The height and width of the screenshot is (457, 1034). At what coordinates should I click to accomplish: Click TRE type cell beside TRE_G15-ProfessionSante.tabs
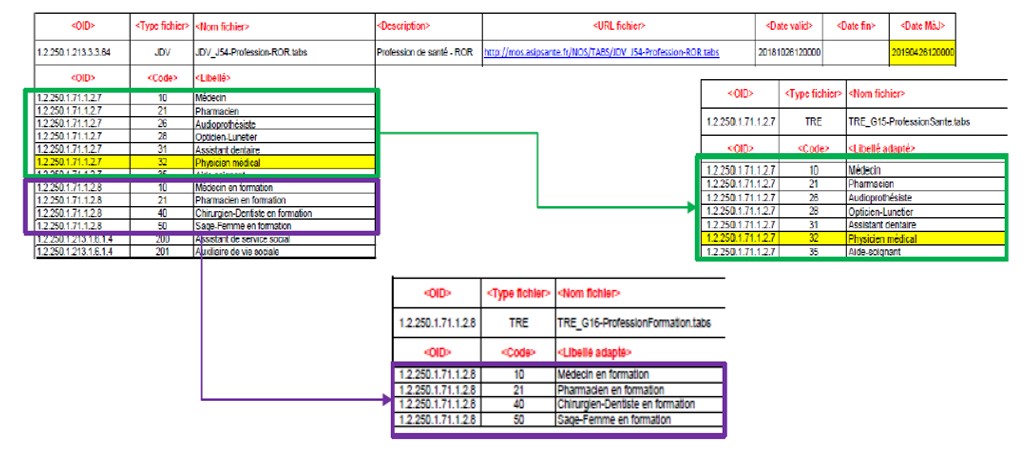[812, 122]
